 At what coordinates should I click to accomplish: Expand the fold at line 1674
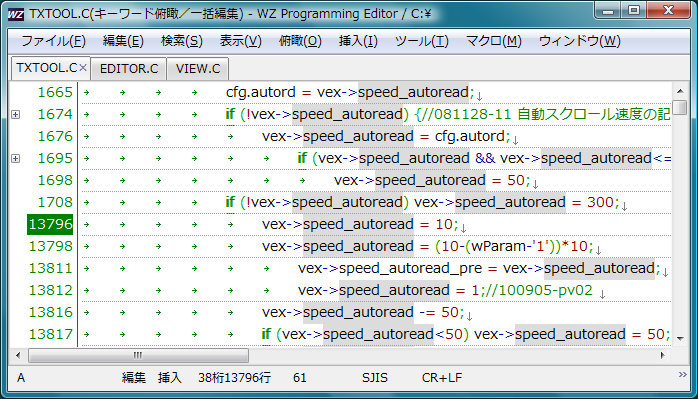[x=16, y=114]
